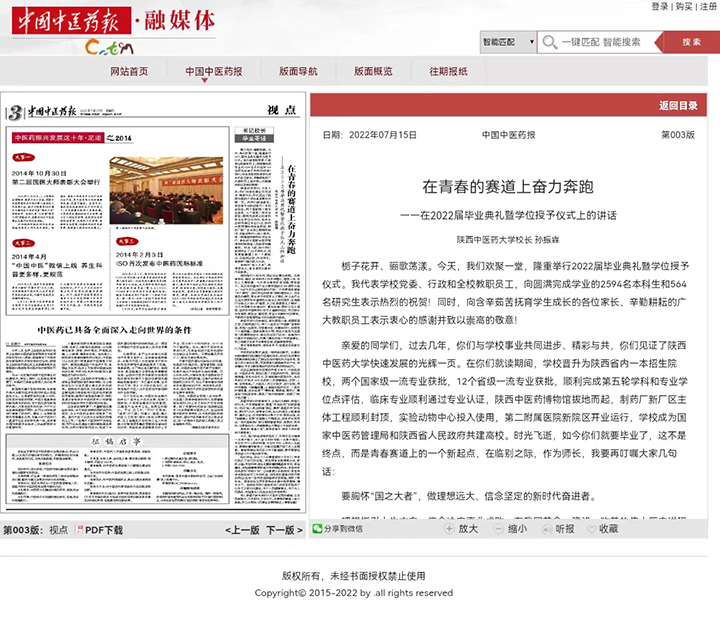Click 放大 to enlarge the article text
This screenshot has width=720, height=620.
[x=468, y=529]
